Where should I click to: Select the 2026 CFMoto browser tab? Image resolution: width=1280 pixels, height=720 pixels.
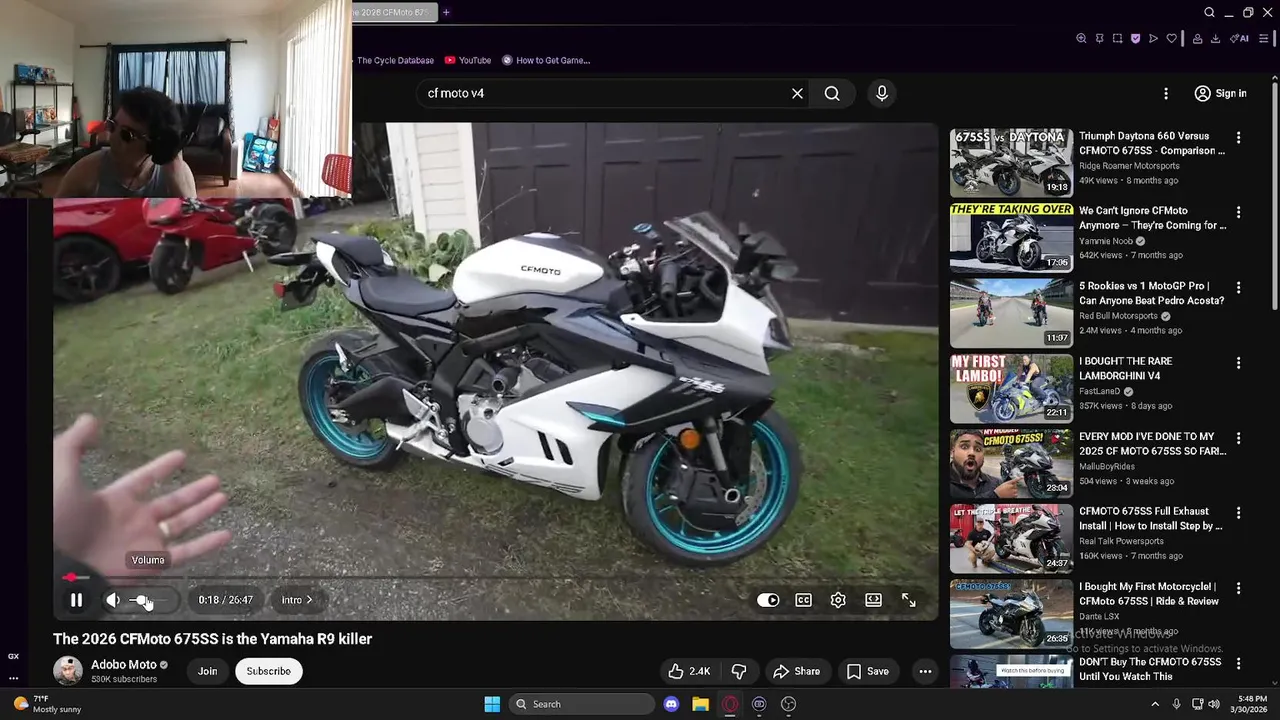point(392,12)
